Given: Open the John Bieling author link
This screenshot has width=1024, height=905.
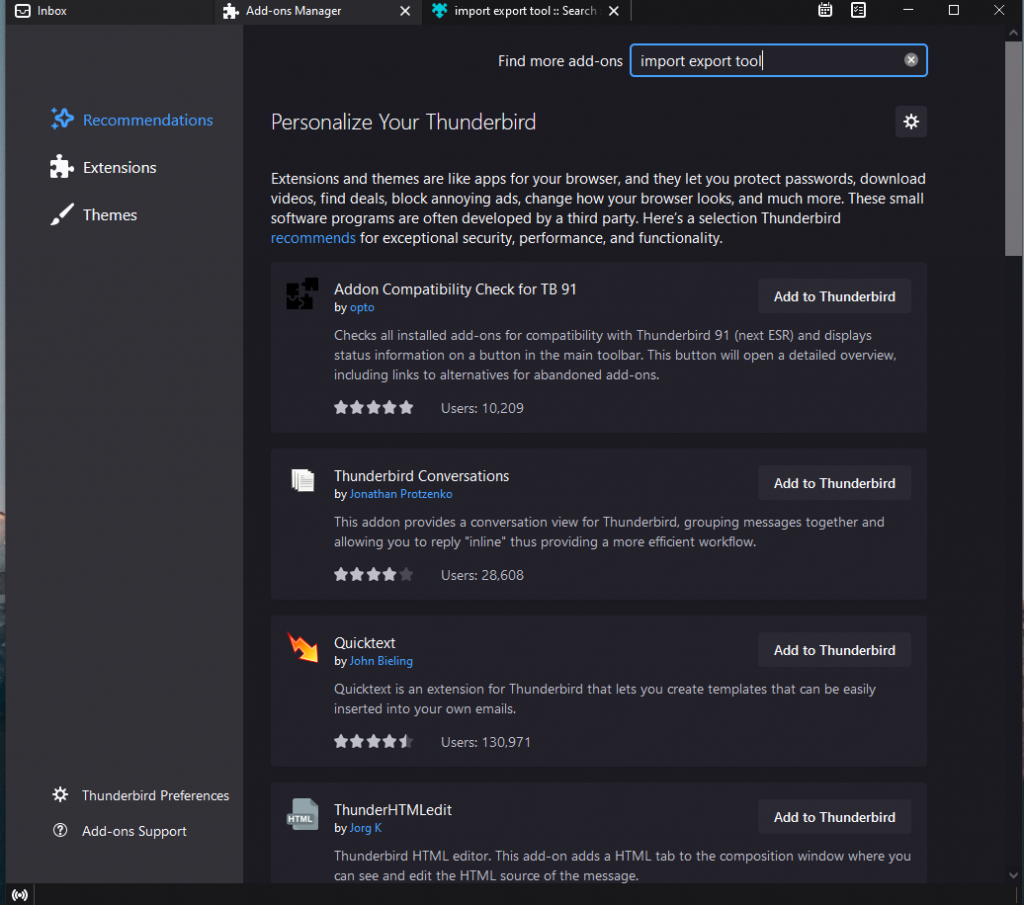Looking at the screenshot, I should pyautogui.click(x=381, y=661).
